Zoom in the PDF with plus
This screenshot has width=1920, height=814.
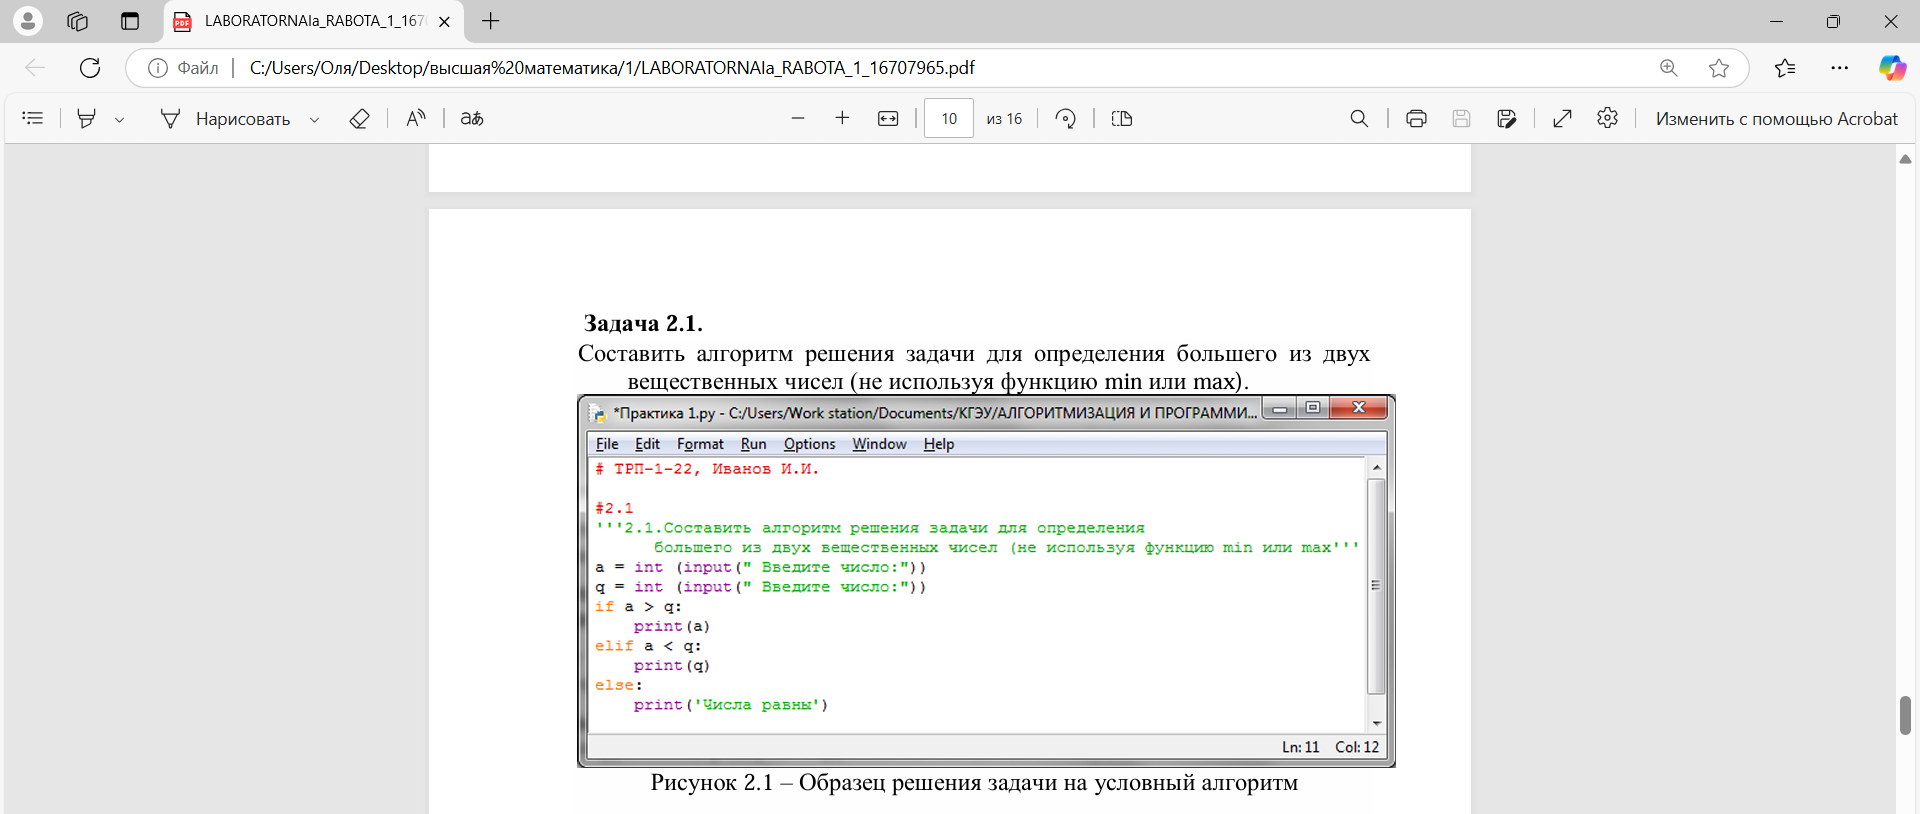point(842,118)
